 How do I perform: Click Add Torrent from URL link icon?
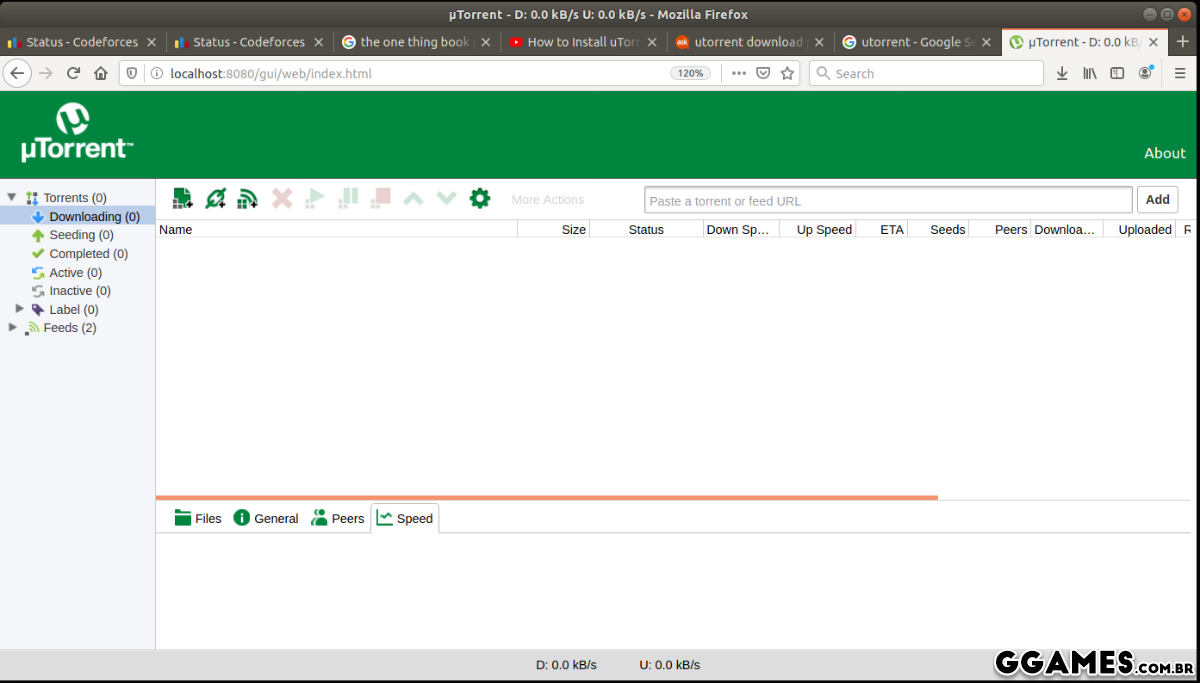pyautogui.click(x=215, y=199)
